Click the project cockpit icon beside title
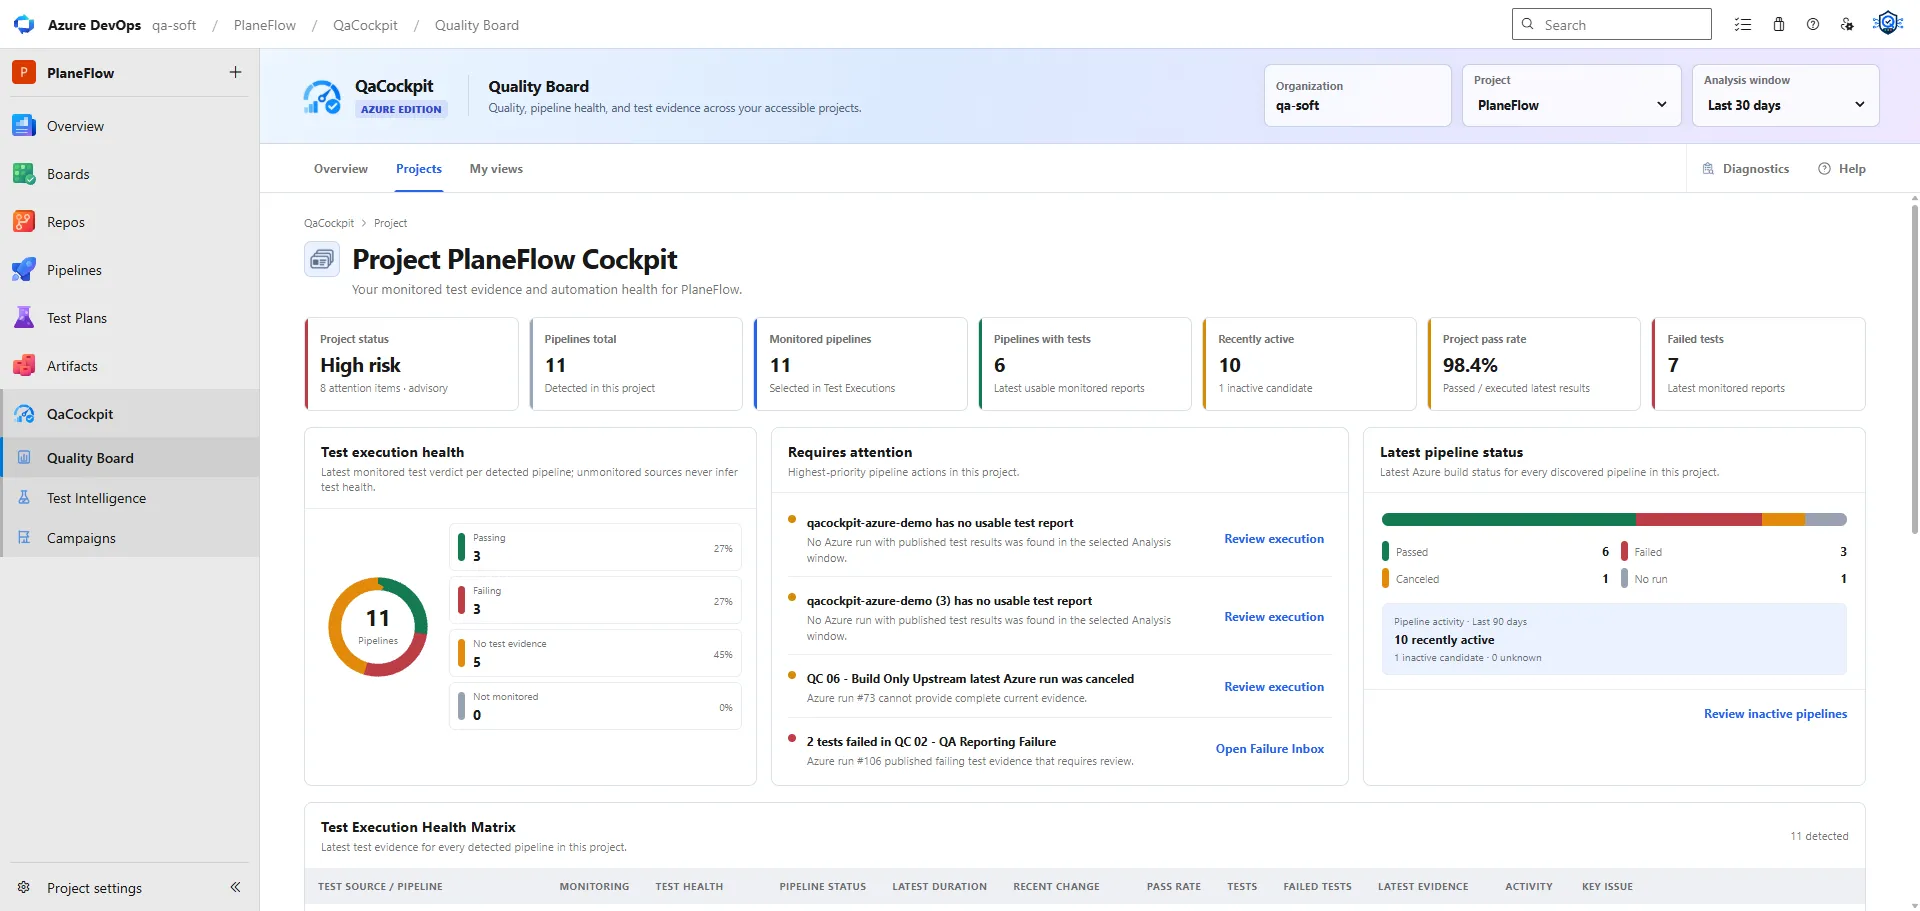The height and width of the screenshot is (911, 1920). 322,260
